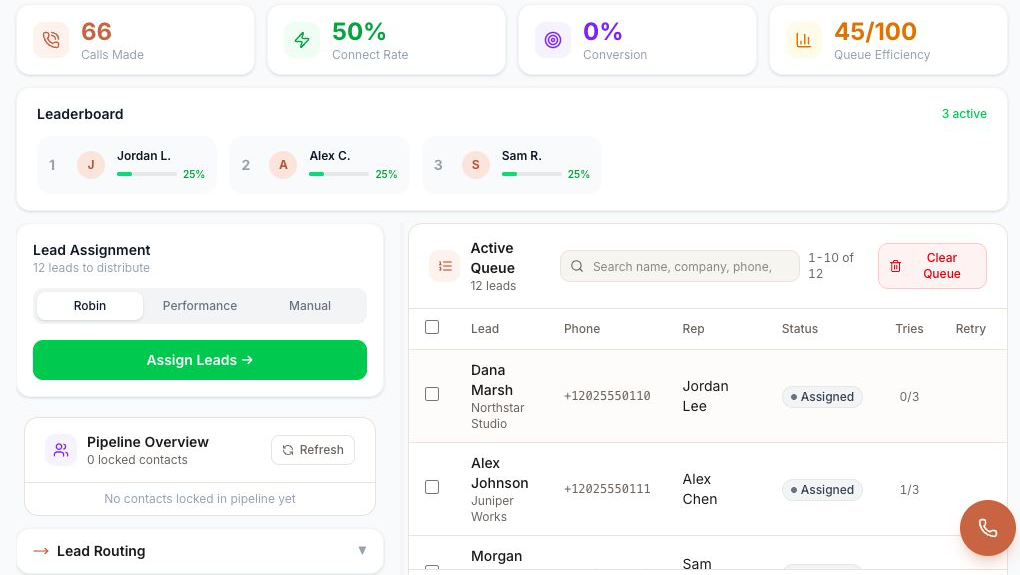Click the "1-10 of 12" pagination text
The image size is (1020, 575).
pos(831,265)
